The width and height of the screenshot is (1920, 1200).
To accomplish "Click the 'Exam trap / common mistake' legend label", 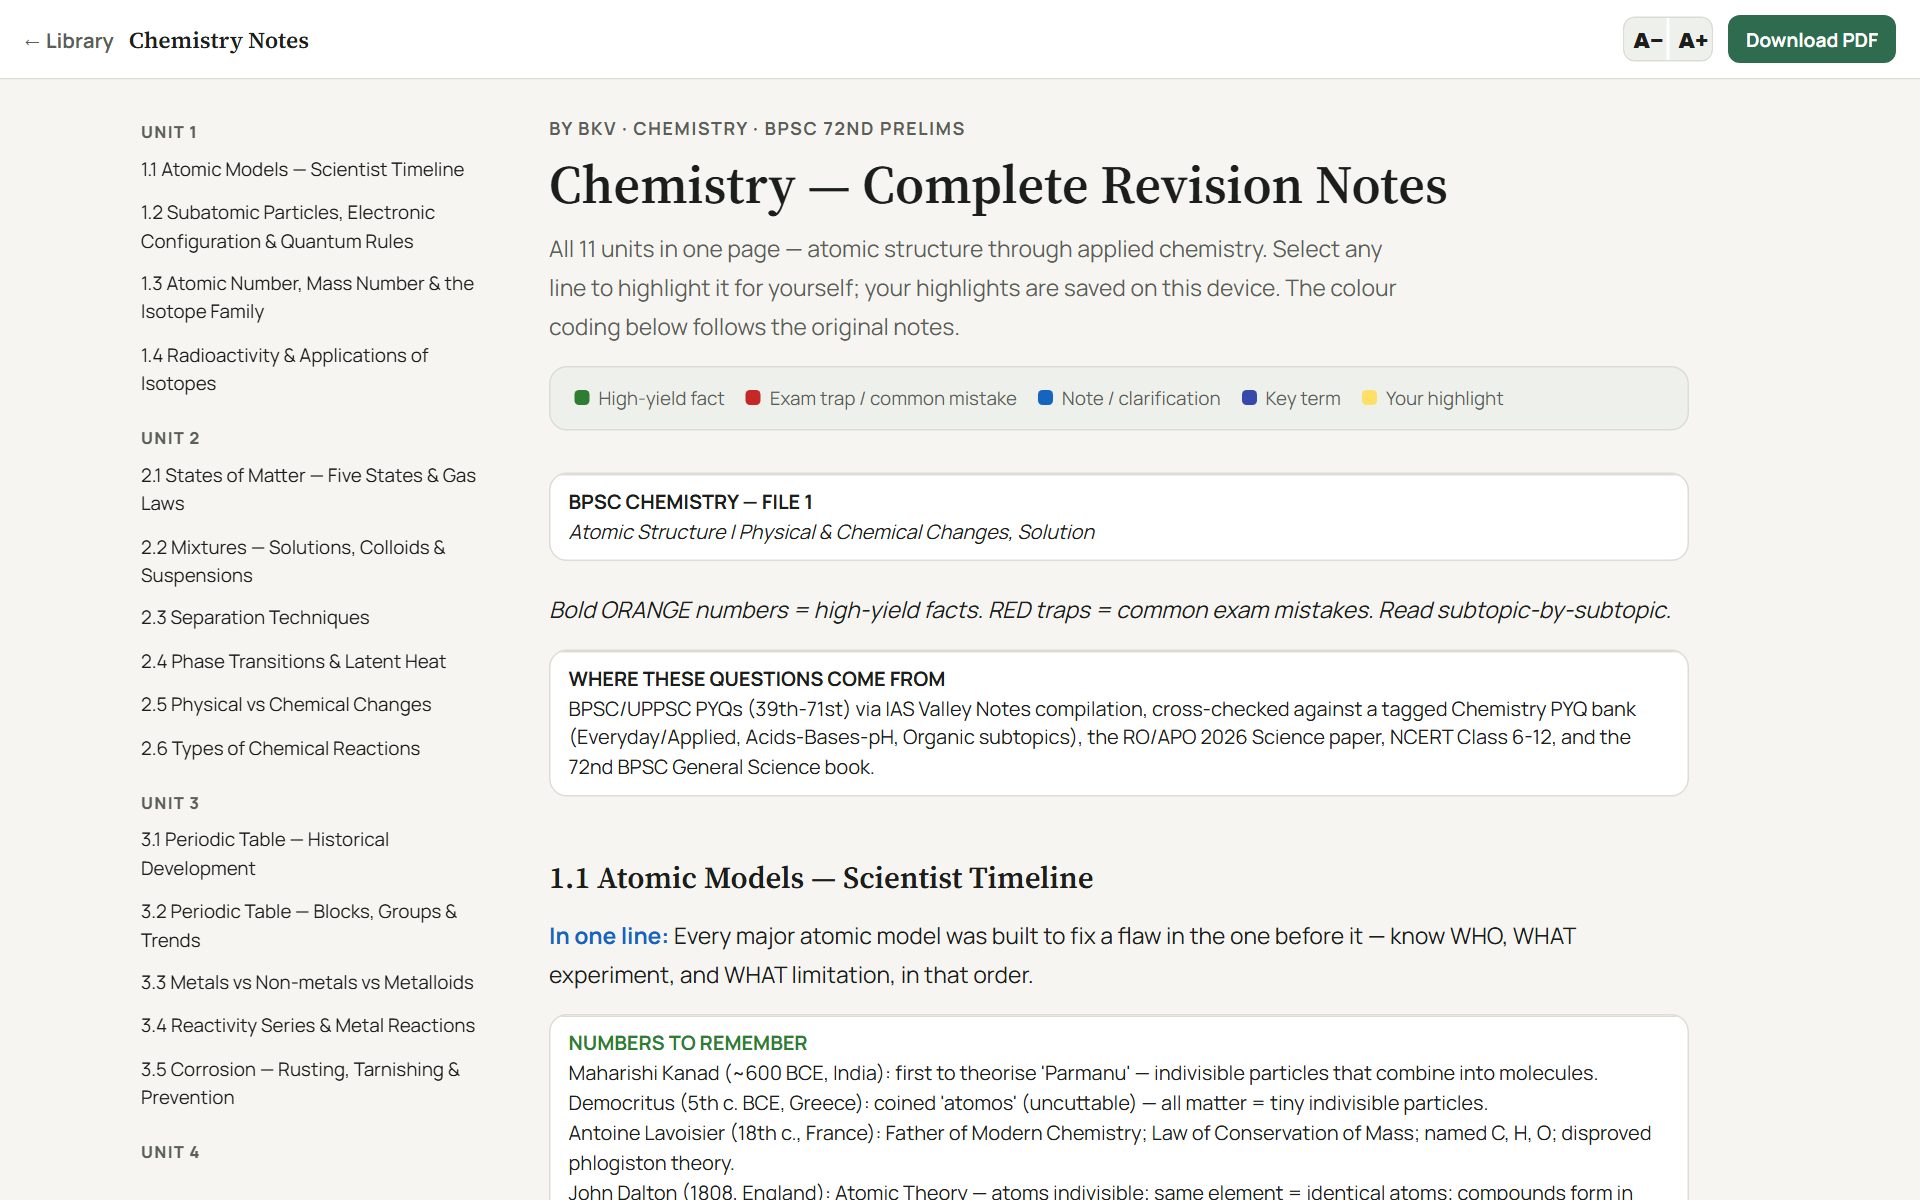I will (893, 398).
